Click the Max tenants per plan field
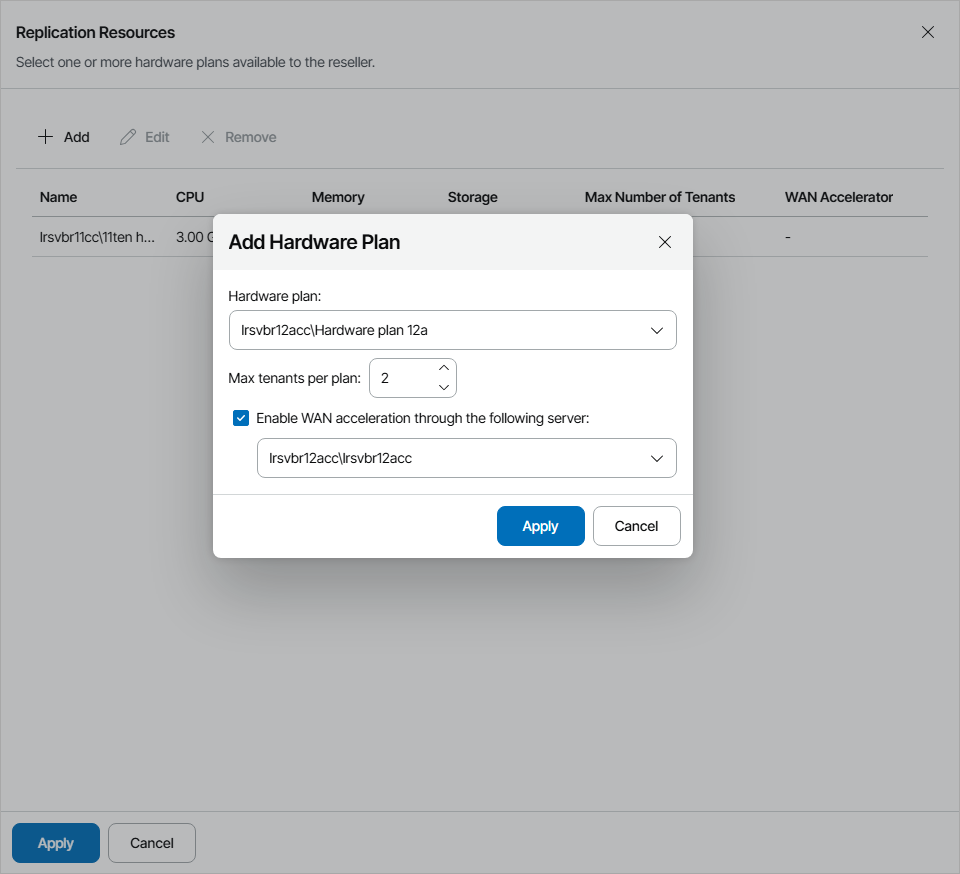The width and height of the screenshot is (960, 874). pyautogui.click(x=400, y=379)
